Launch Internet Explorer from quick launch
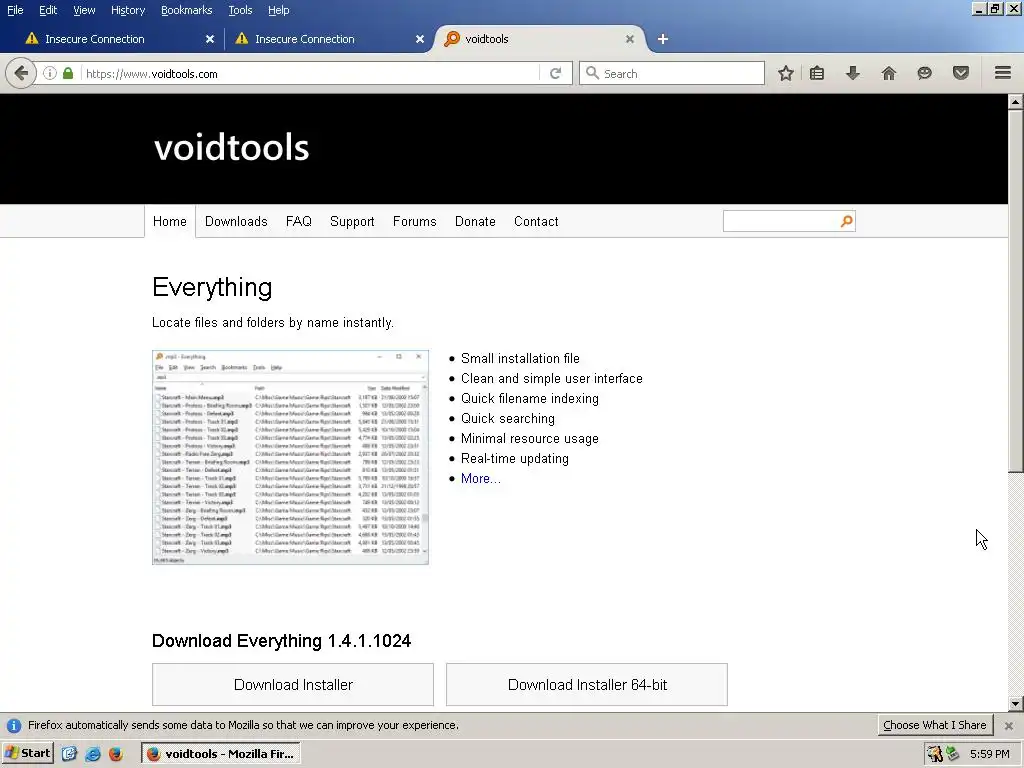Viewport: 1024px width, 768px height. (x=93, y=754)
